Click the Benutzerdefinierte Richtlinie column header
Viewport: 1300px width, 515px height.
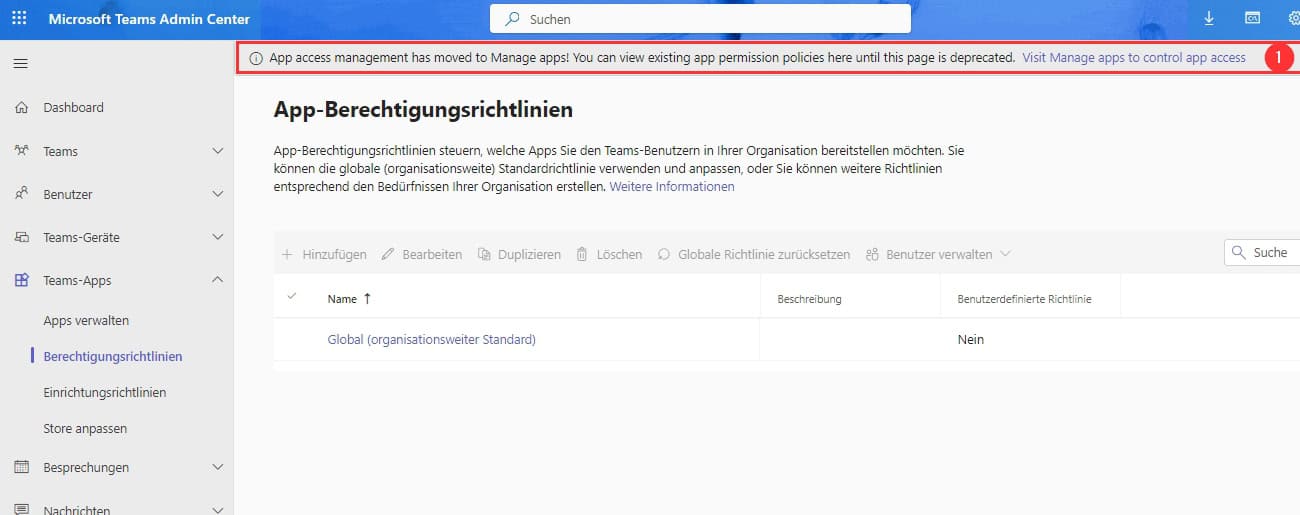(x=1024, y=299)
